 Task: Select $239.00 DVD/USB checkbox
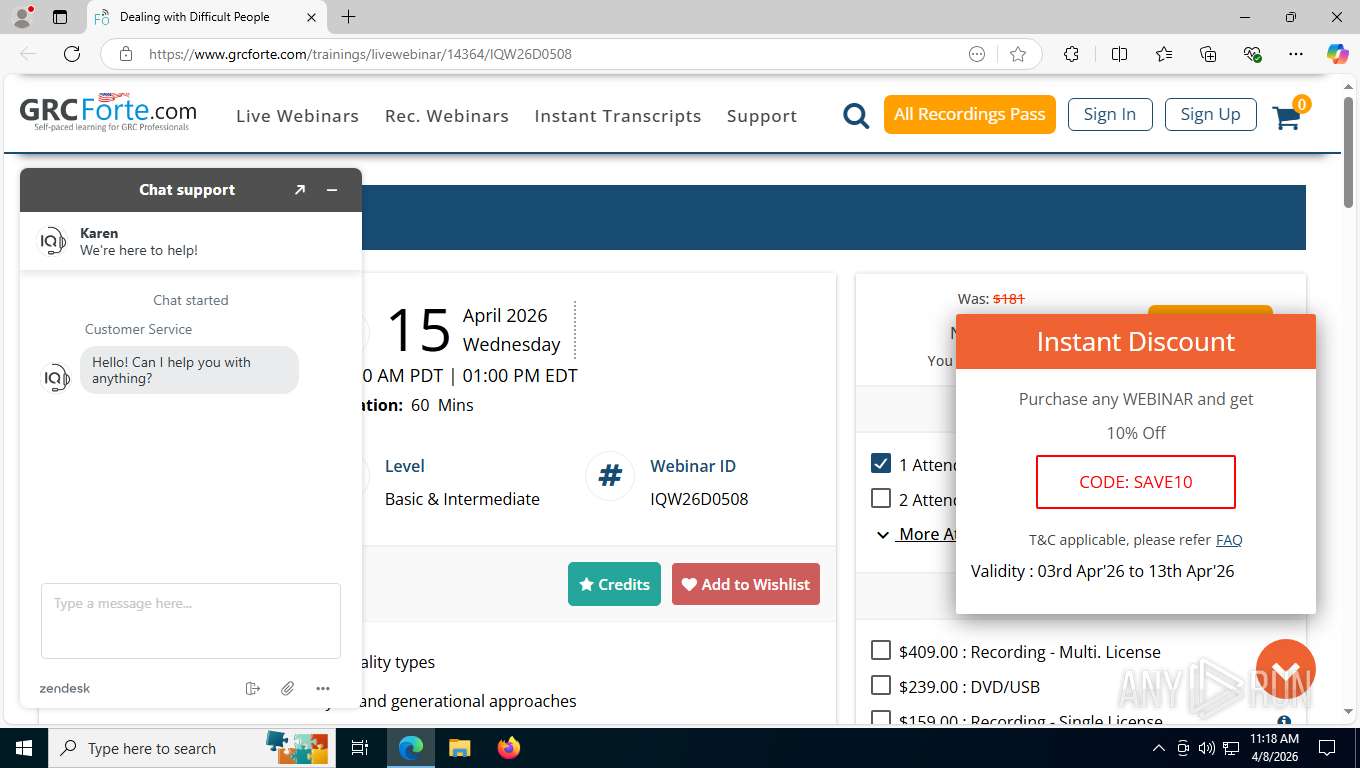[x=881, y=686]
